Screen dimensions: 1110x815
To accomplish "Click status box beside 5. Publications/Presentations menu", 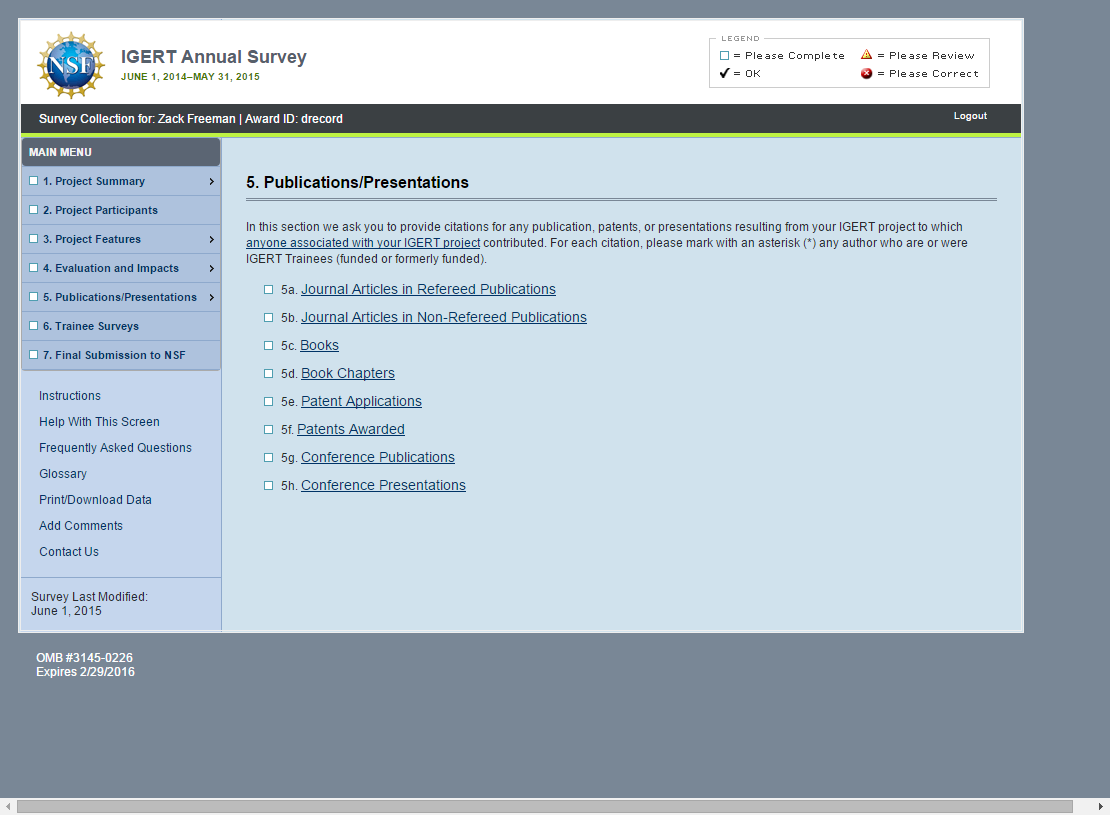I will pos(33,297).
